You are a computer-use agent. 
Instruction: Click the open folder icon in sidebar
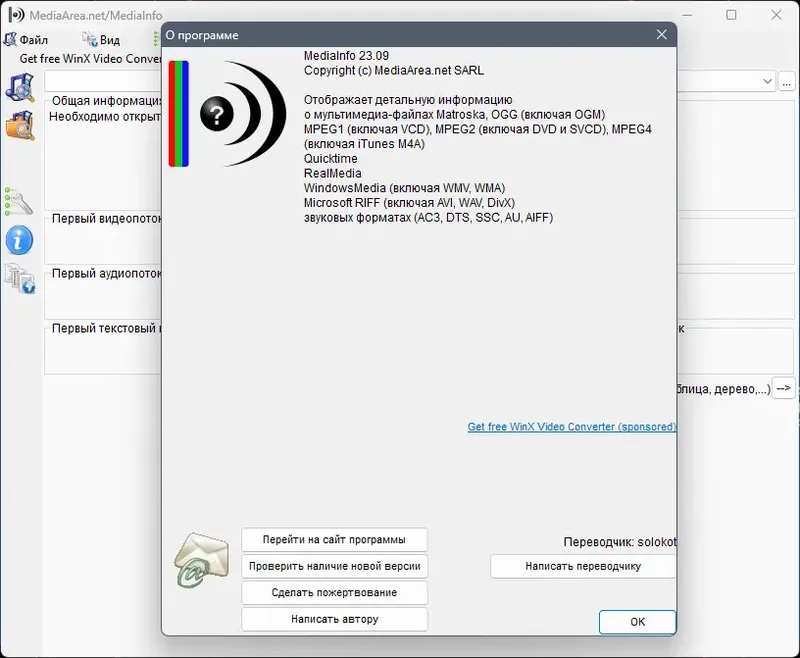(20, 125)
